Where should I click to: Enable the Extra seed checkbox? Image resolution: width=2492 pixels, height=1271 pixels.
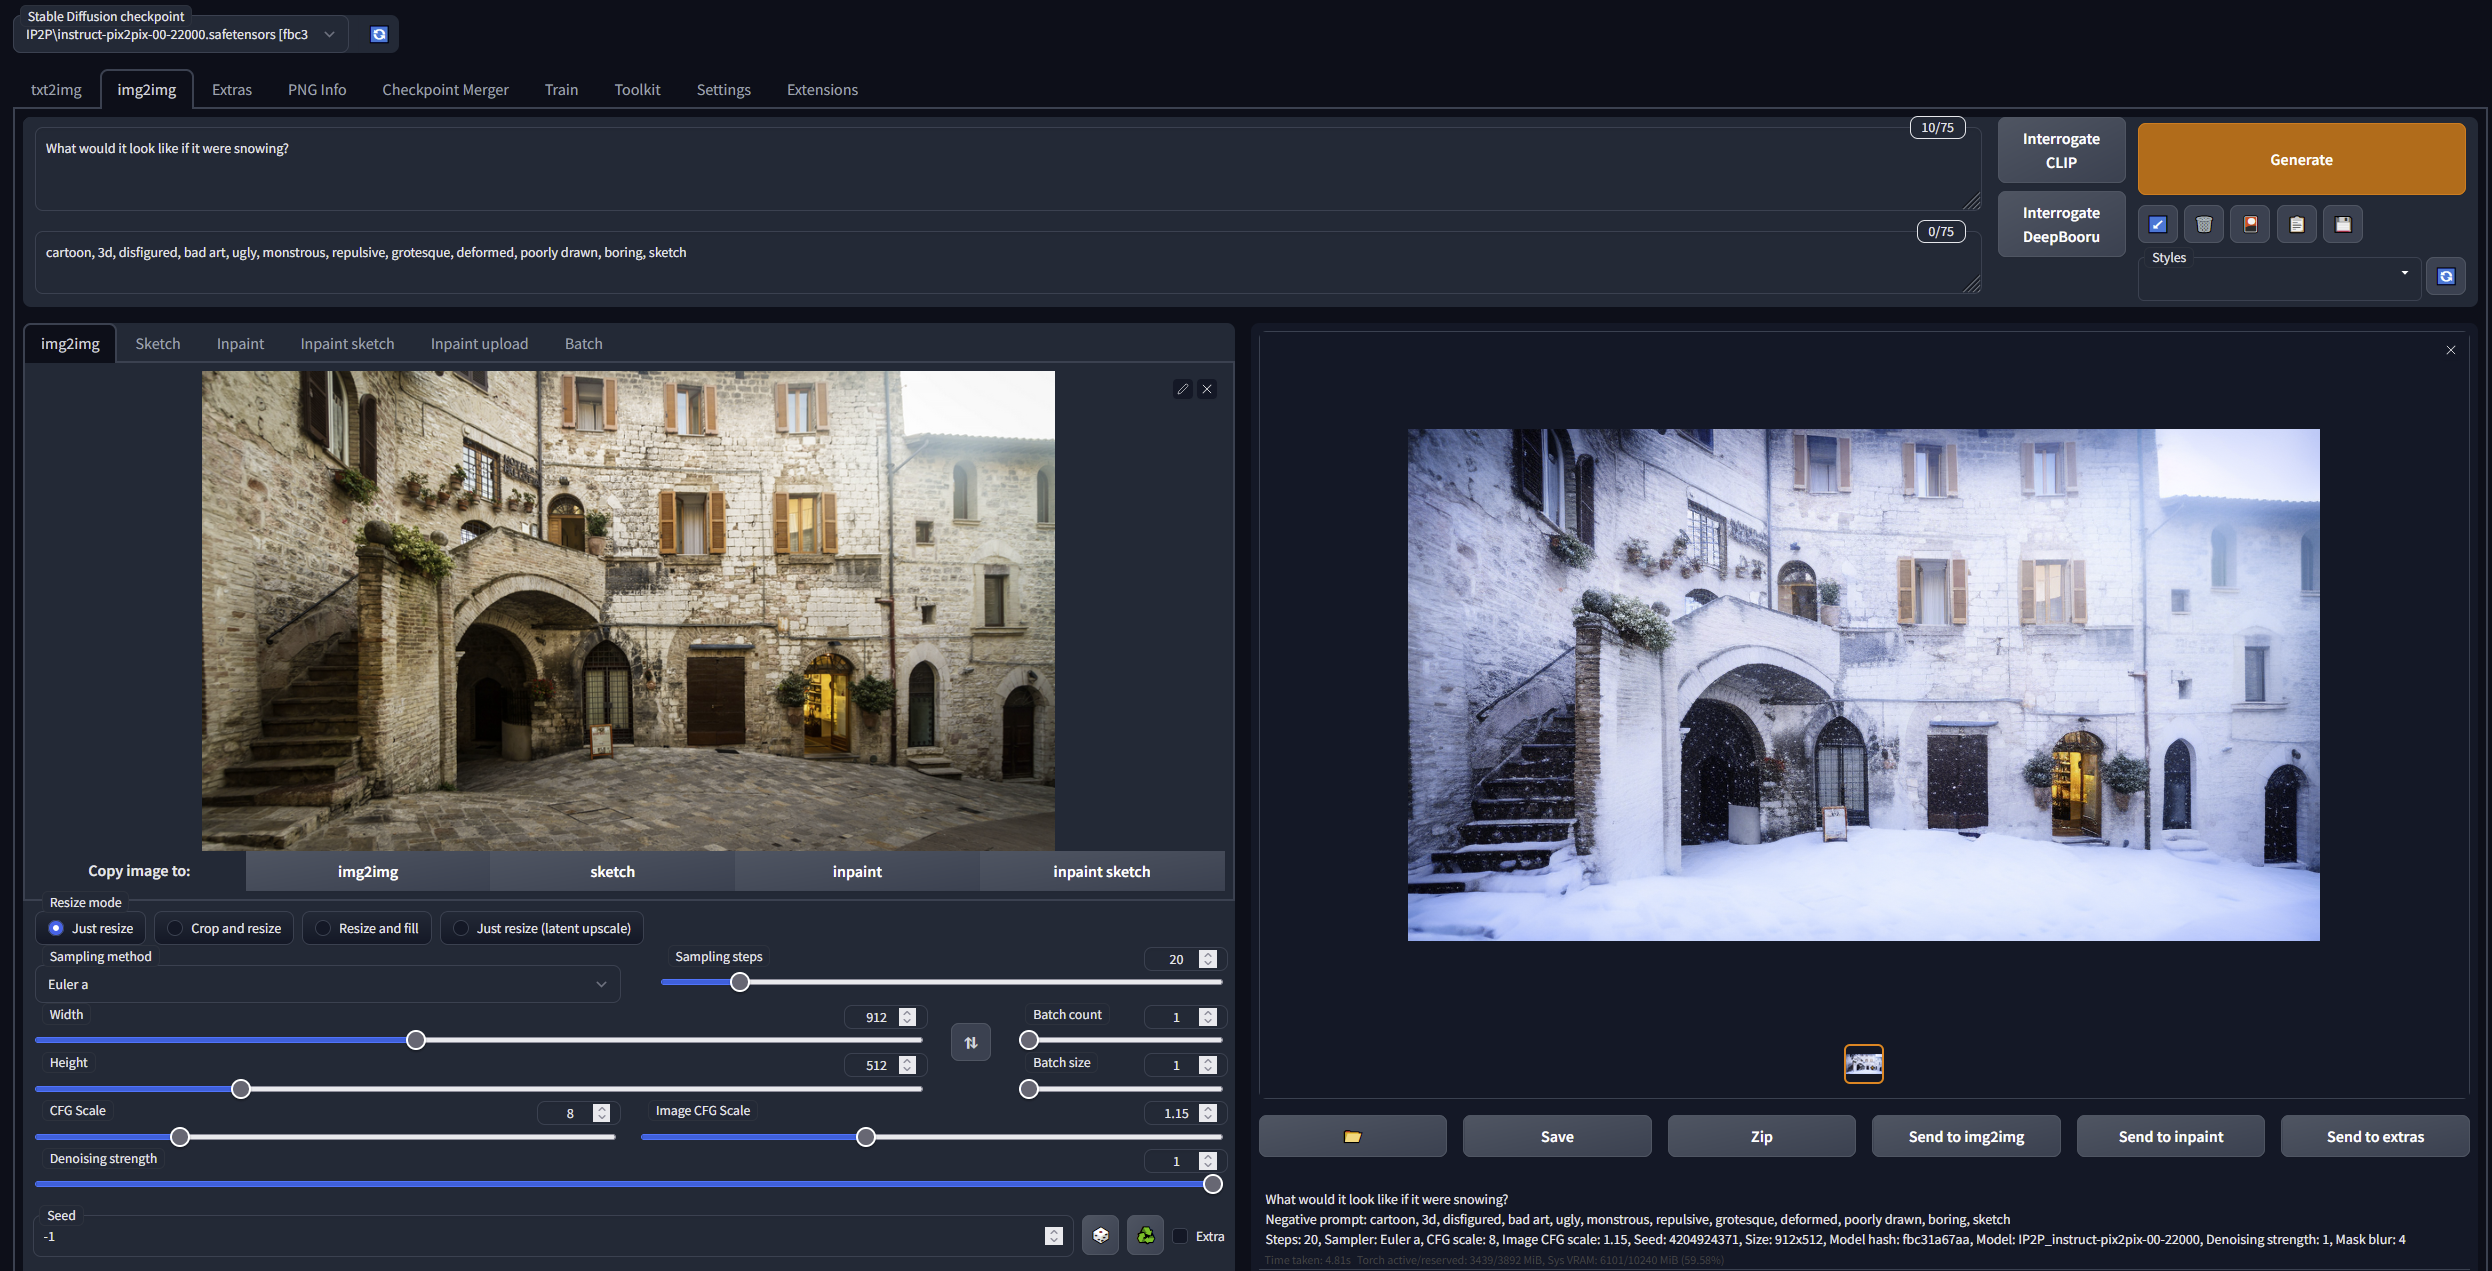click(1181, 1236)
